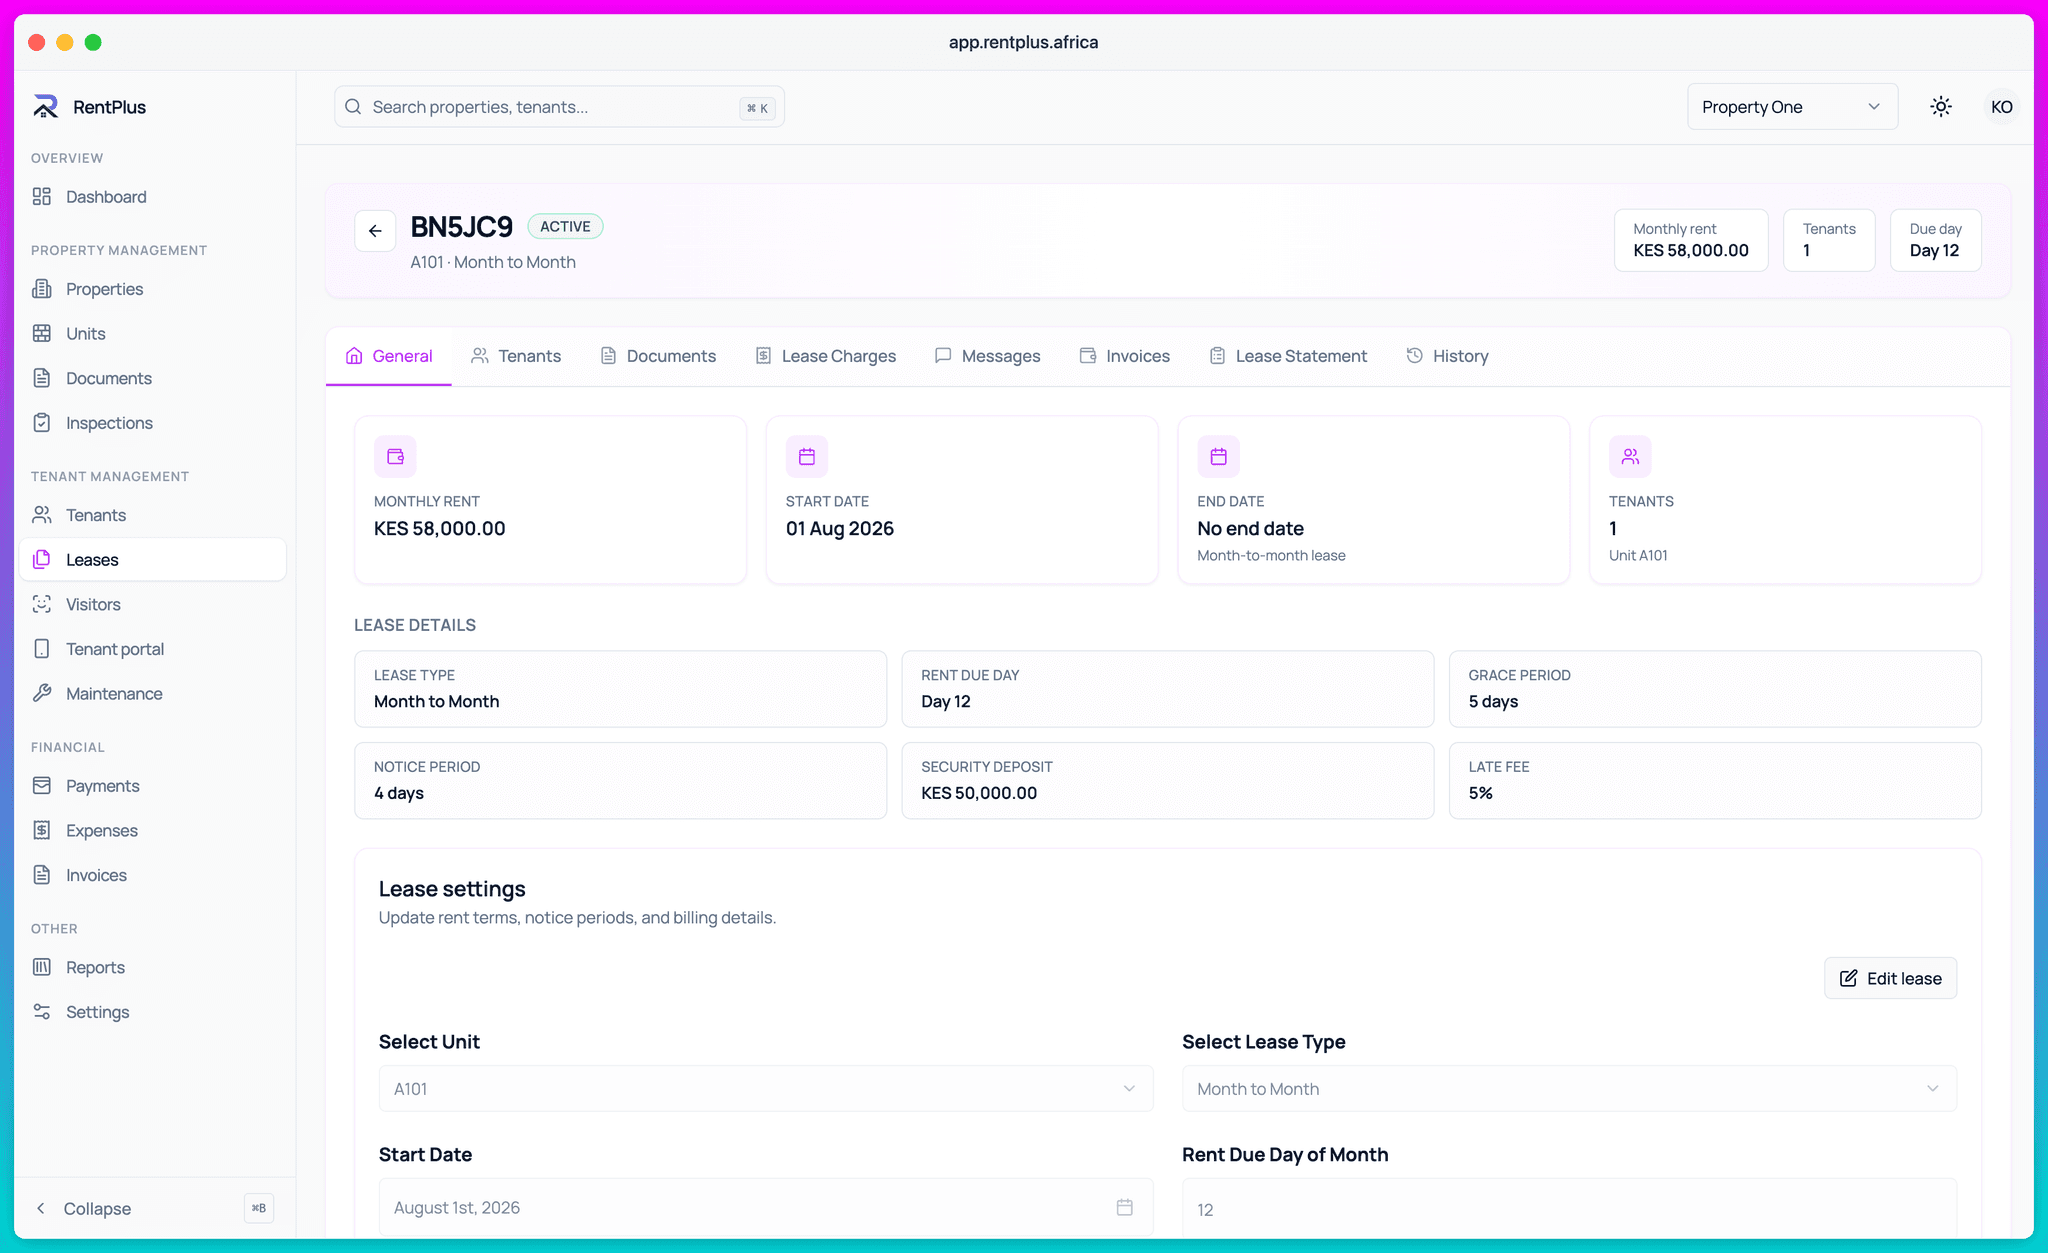The width and height of the screenshot is (2048, 1253).
Task: Switch to Invoices tab
Action: [x=1125, y=356]
